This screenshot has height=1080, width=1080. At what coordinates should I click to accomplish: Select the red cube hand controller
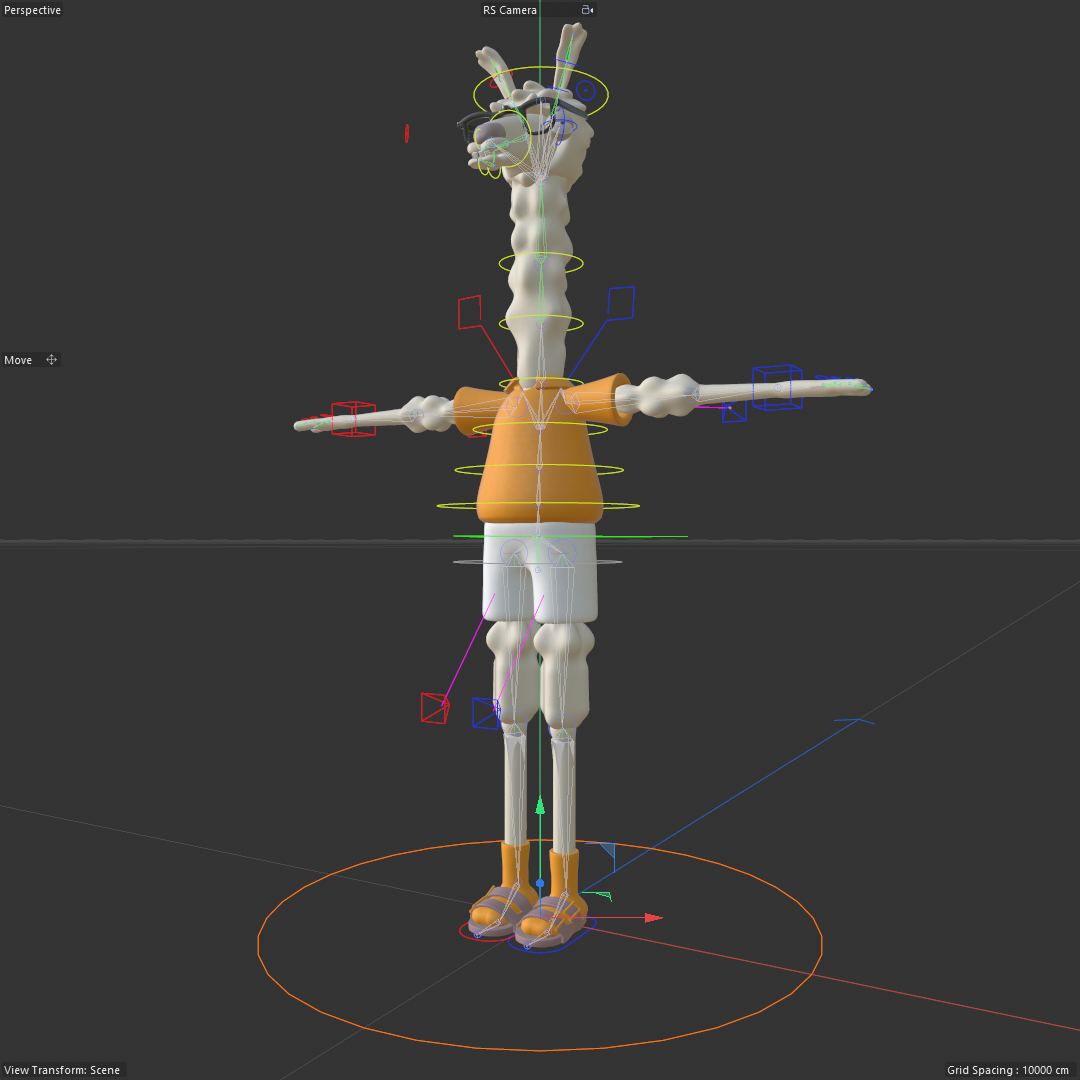point(353,418)
